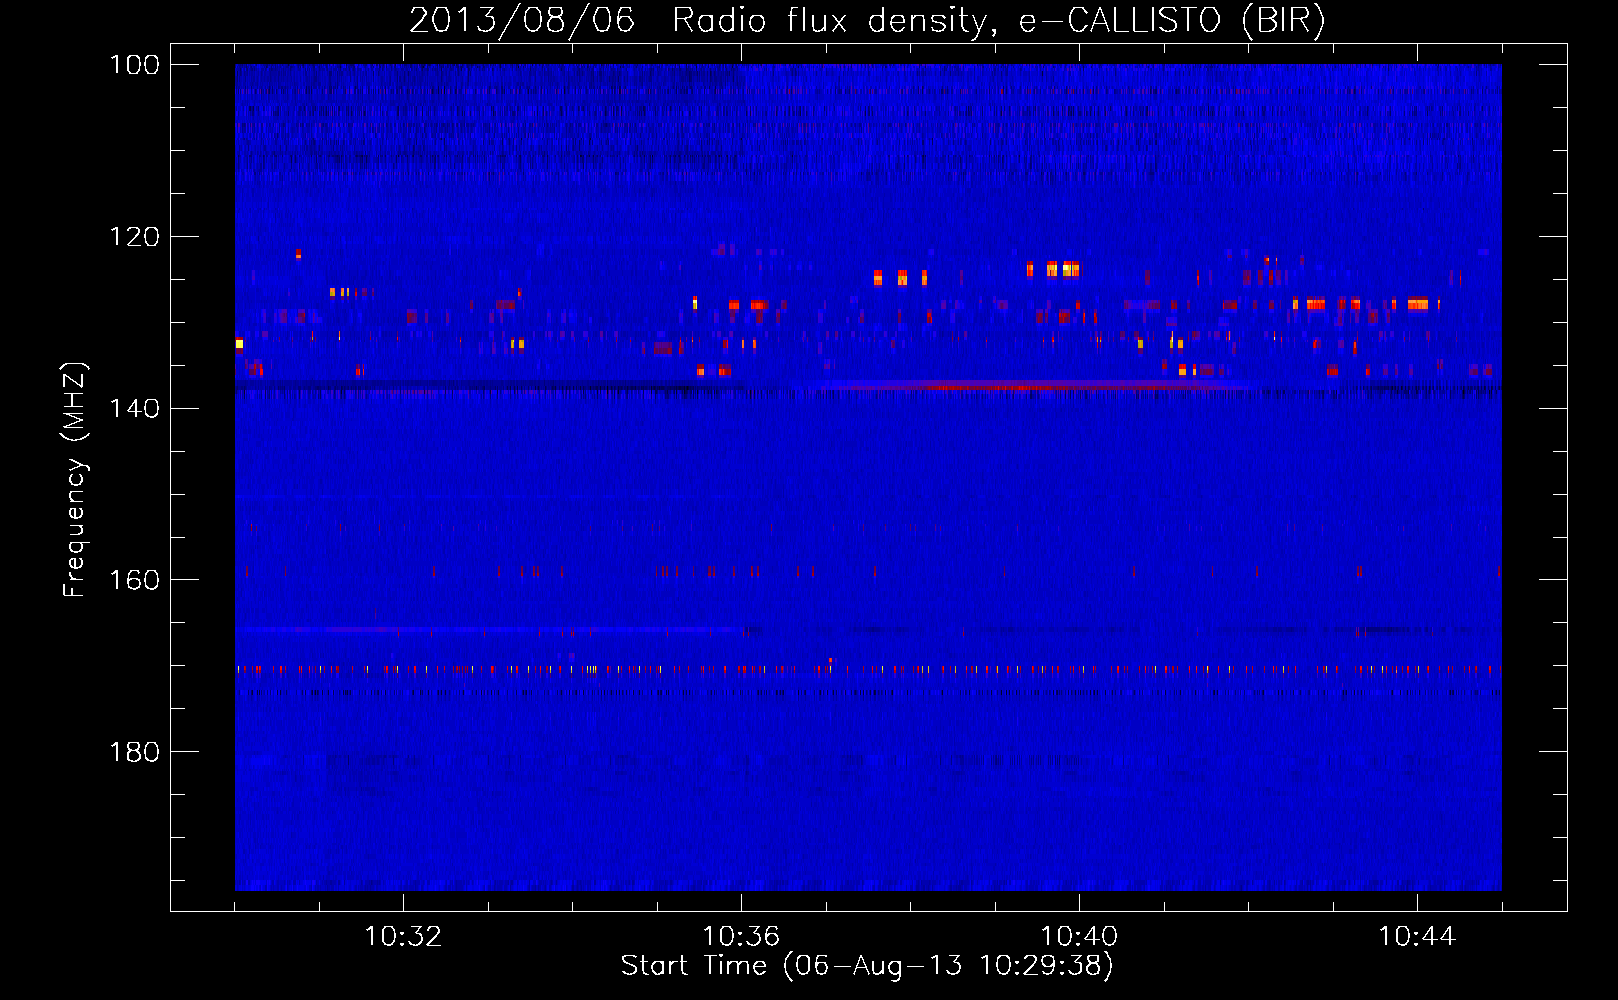Click the 10:36 time tick label
The height and width of the screenshot is (1000, 1618).
click(741, 937)
